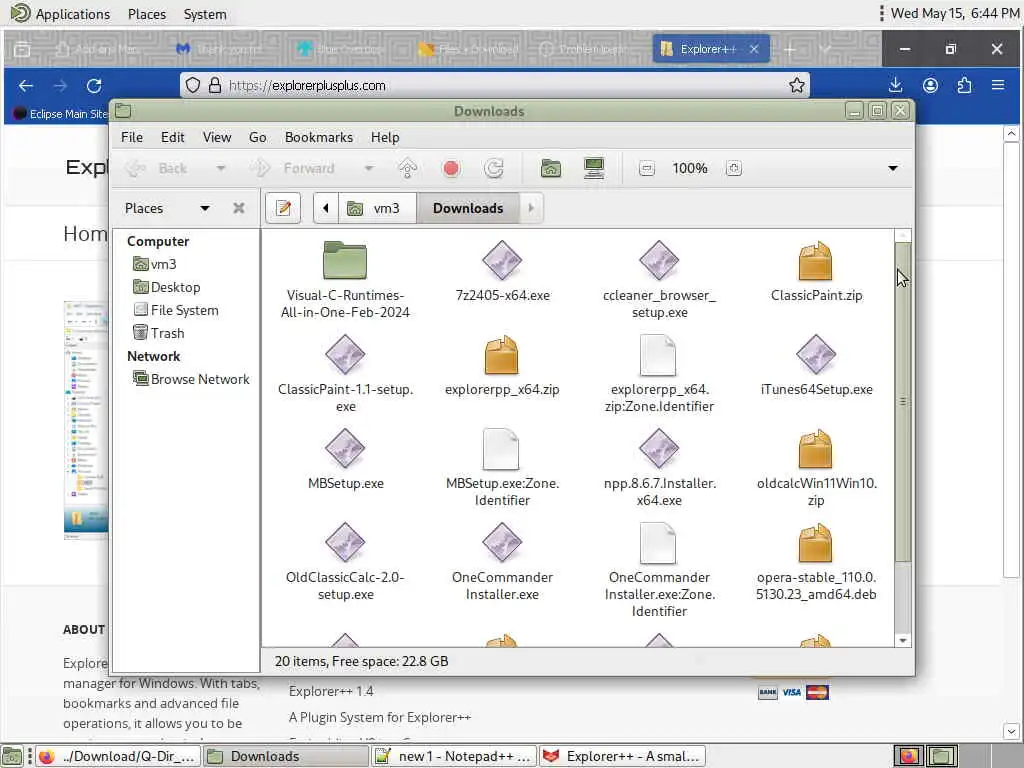Open view mode dropdown at toolbar end
The height and width of the screenshot is (768, 1024).
893,168
